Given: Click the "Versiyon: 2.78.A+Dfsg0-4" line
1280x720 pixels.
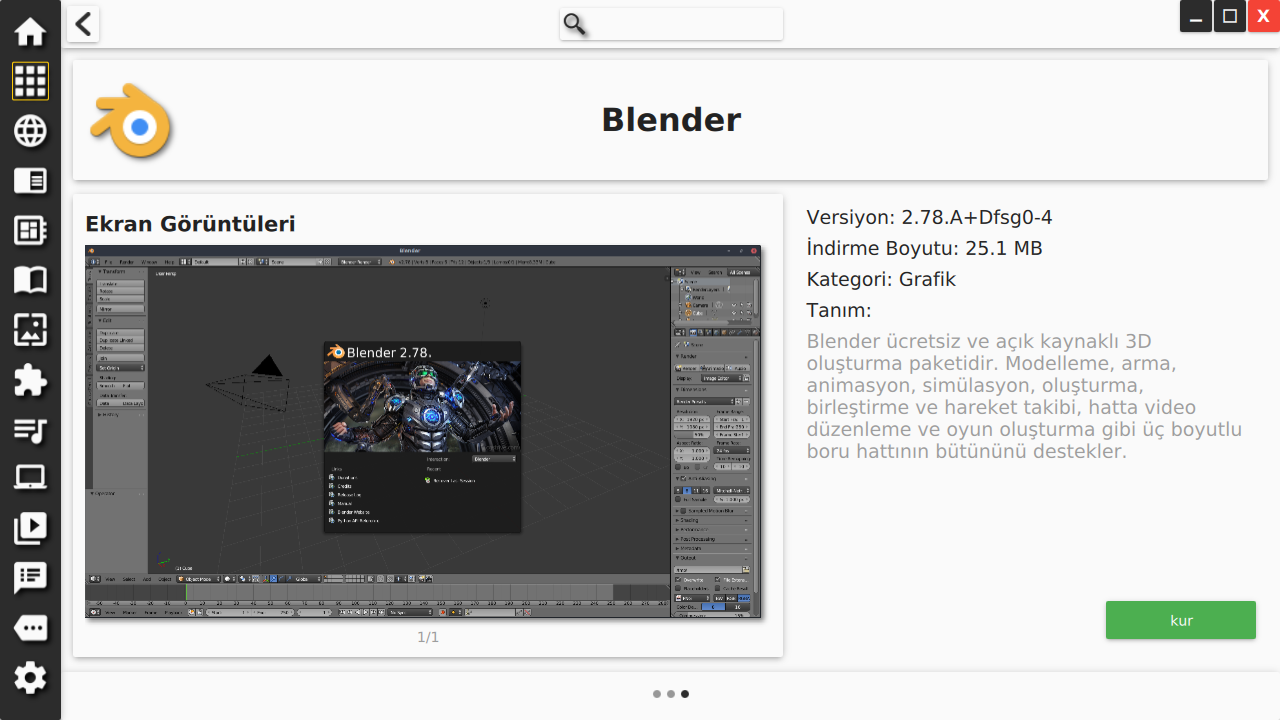Looking at the screenshot, I should coord(930,218).
